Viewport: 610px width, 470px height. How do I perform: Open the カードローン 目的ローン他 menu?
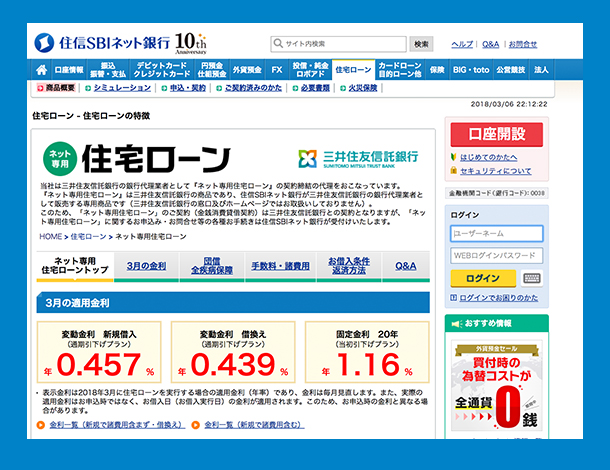pyautogui.click(x=400, y=70)
